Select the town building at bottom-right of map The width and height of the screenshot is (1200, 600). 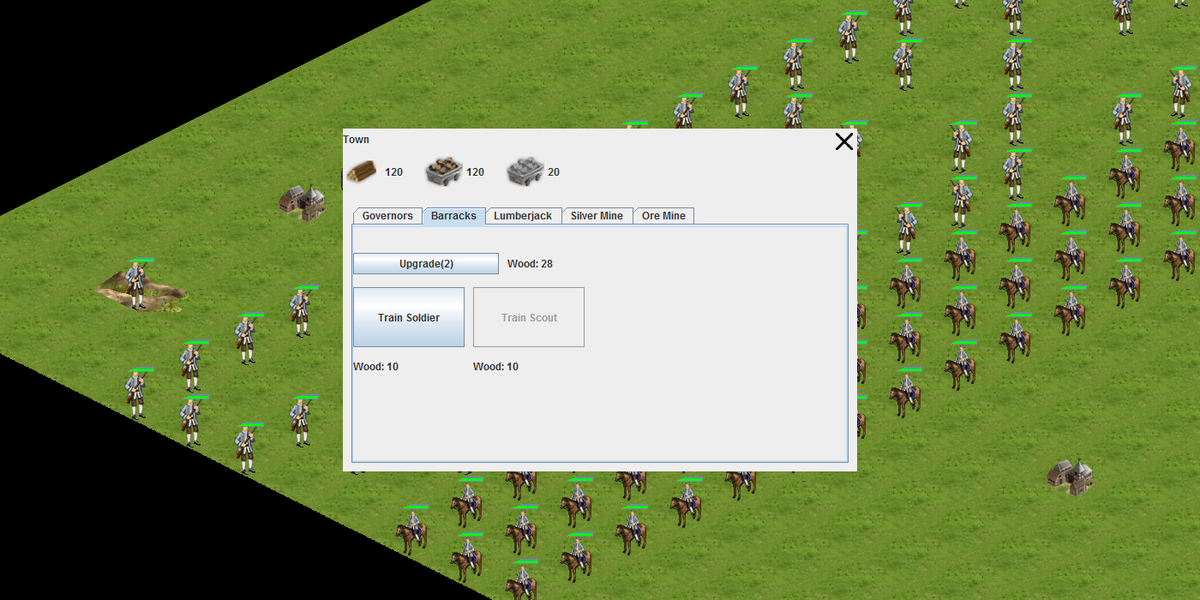(1069, 477)
